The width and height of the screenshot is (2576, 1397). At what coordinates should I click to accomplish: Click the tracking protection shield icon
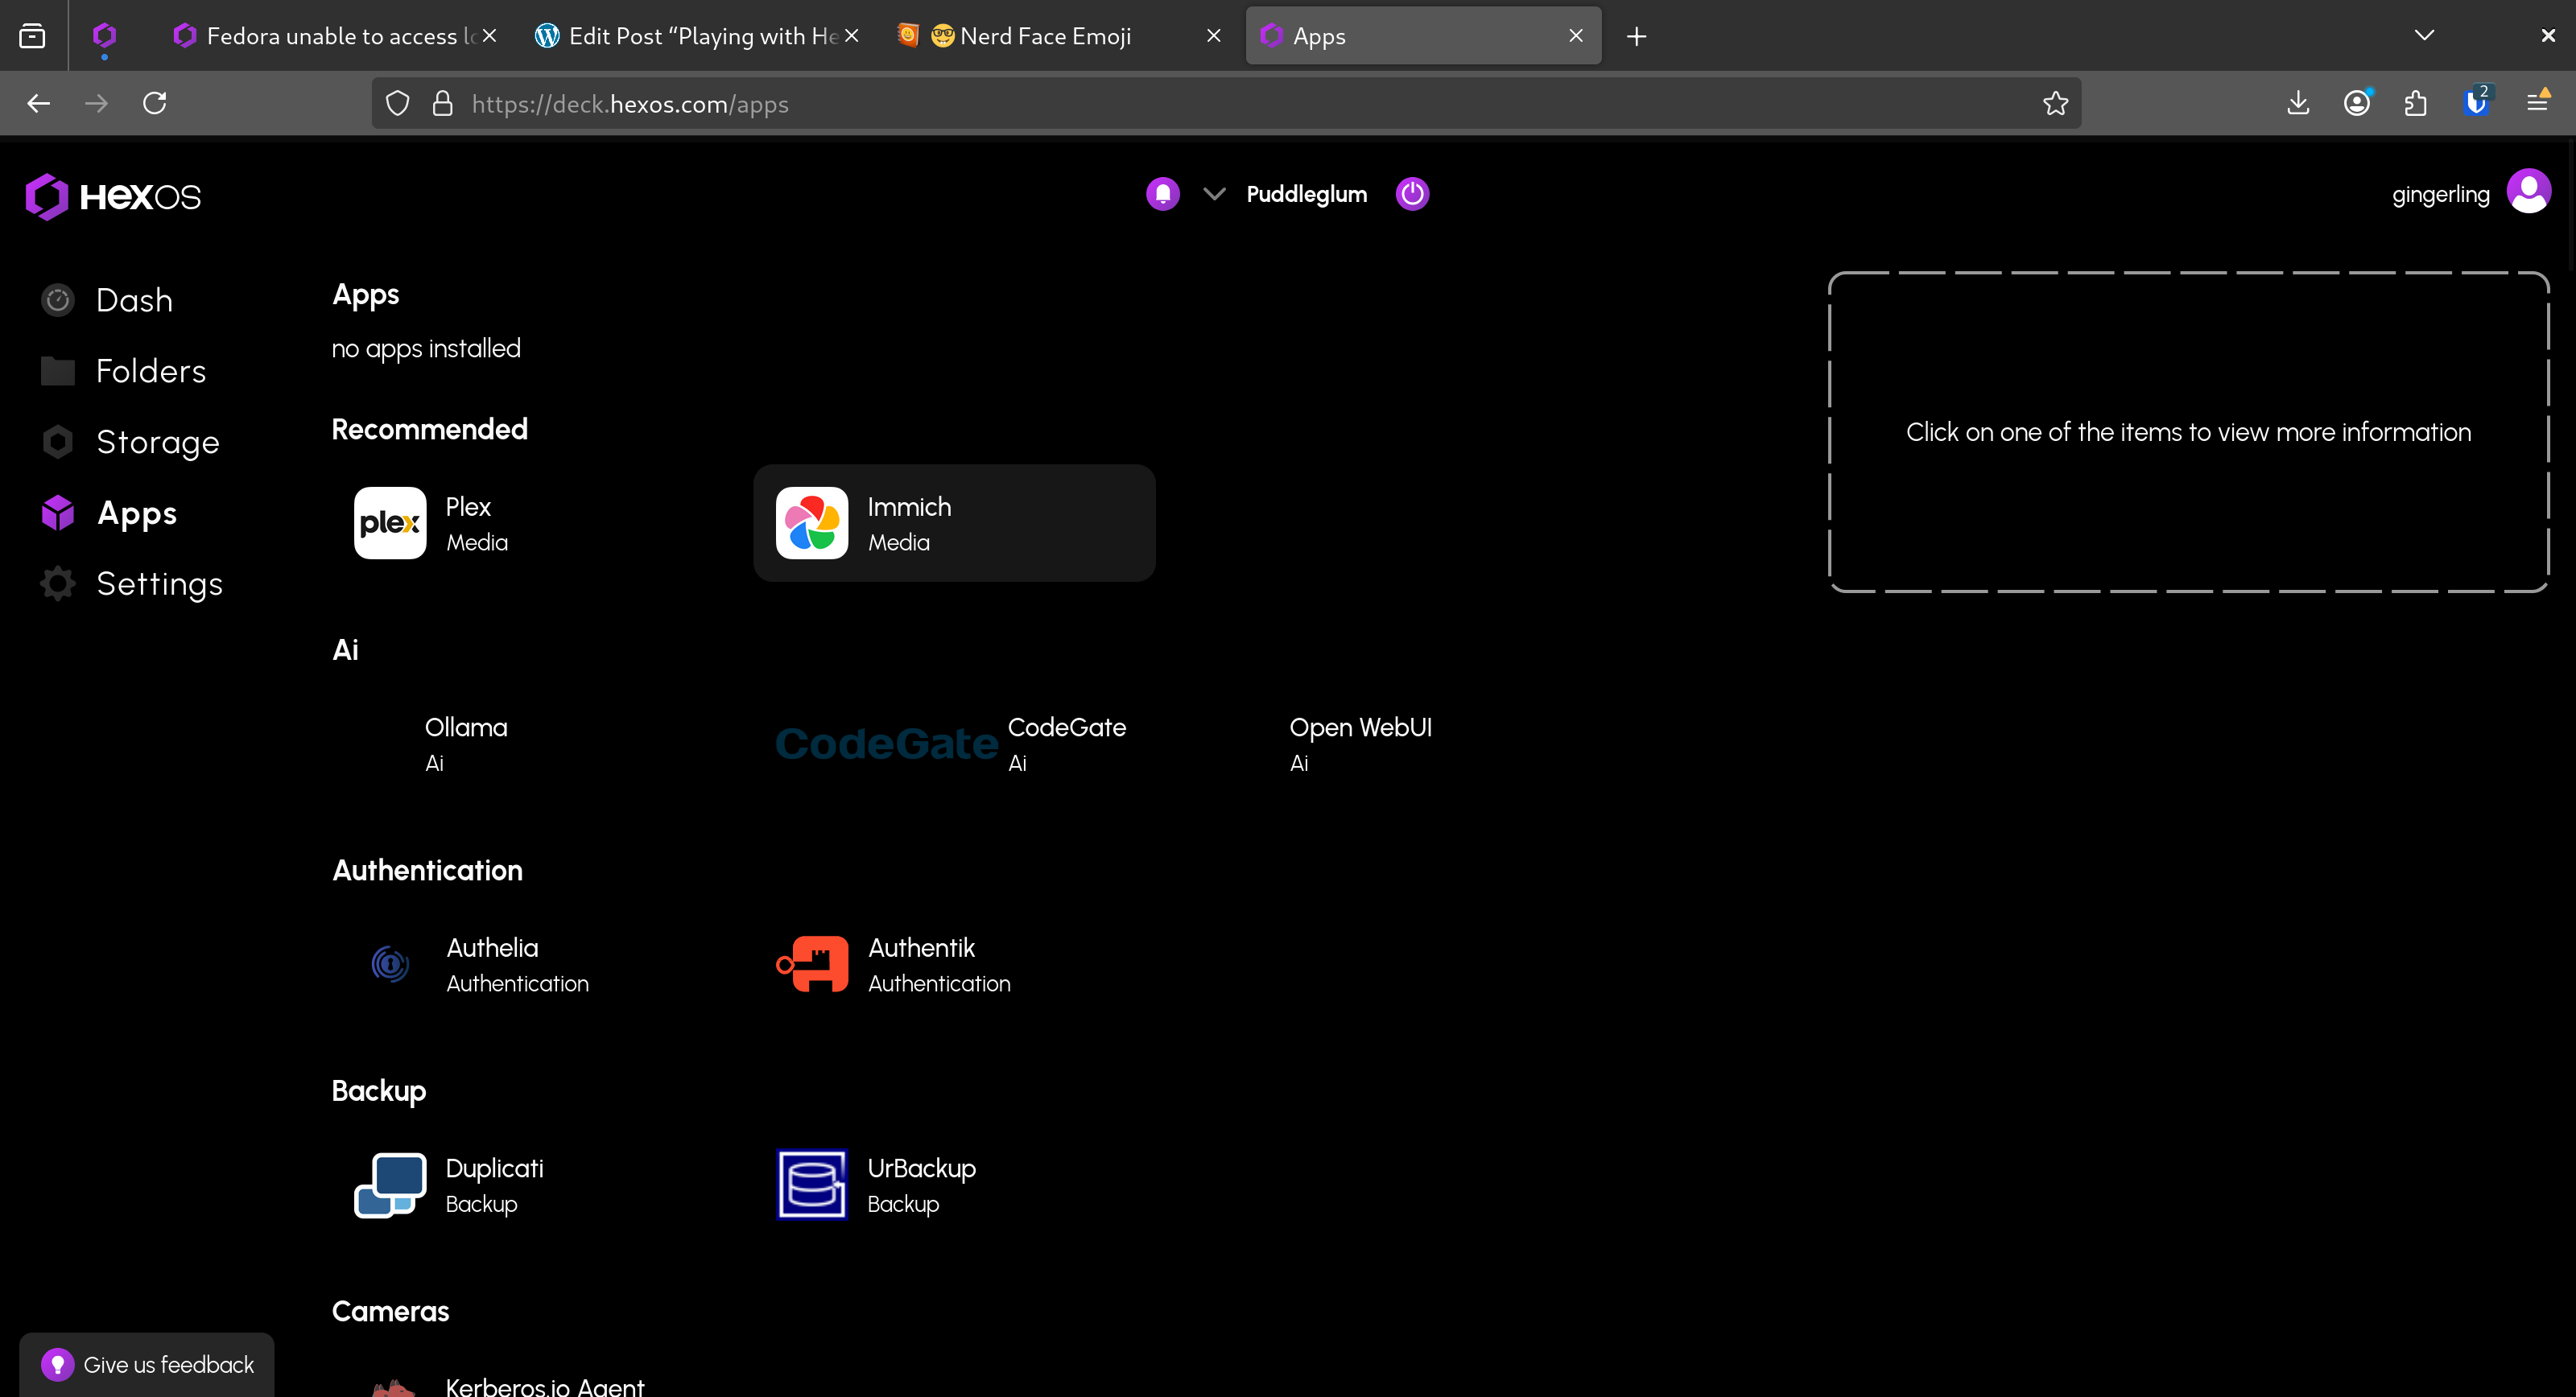click(397, 103)
